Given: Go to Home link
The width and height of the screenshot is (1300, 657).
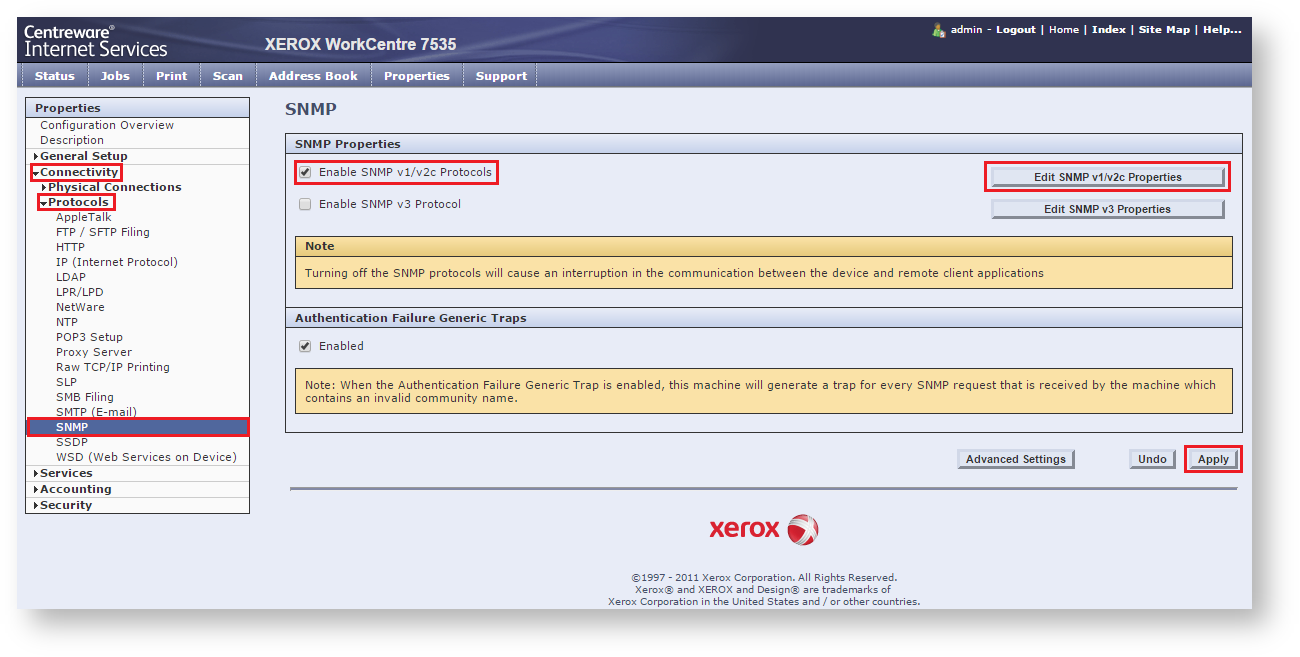Looking at the screenshot, I should coord(1063,30).
